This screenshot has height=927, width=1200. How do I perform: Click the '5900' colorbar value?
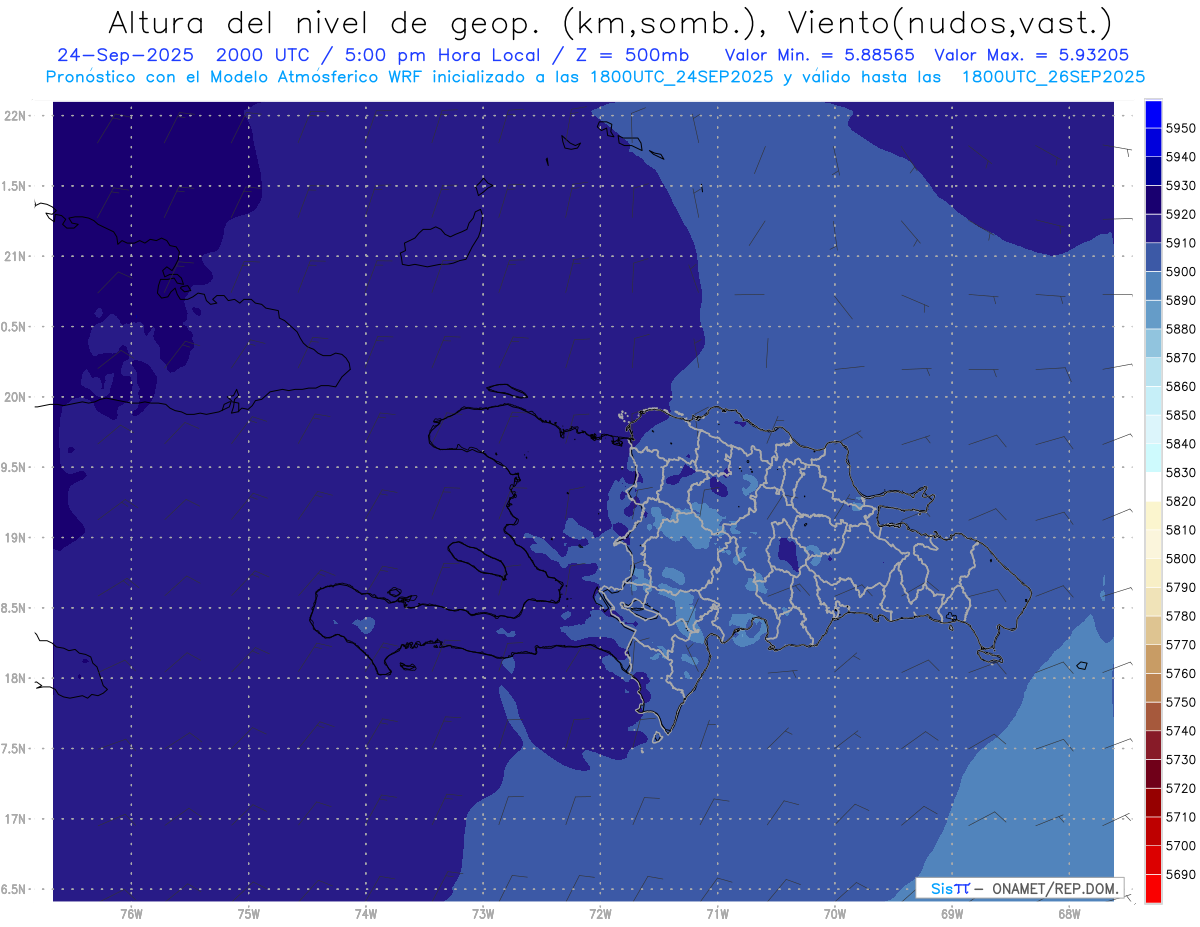(x=1180, y=272)
